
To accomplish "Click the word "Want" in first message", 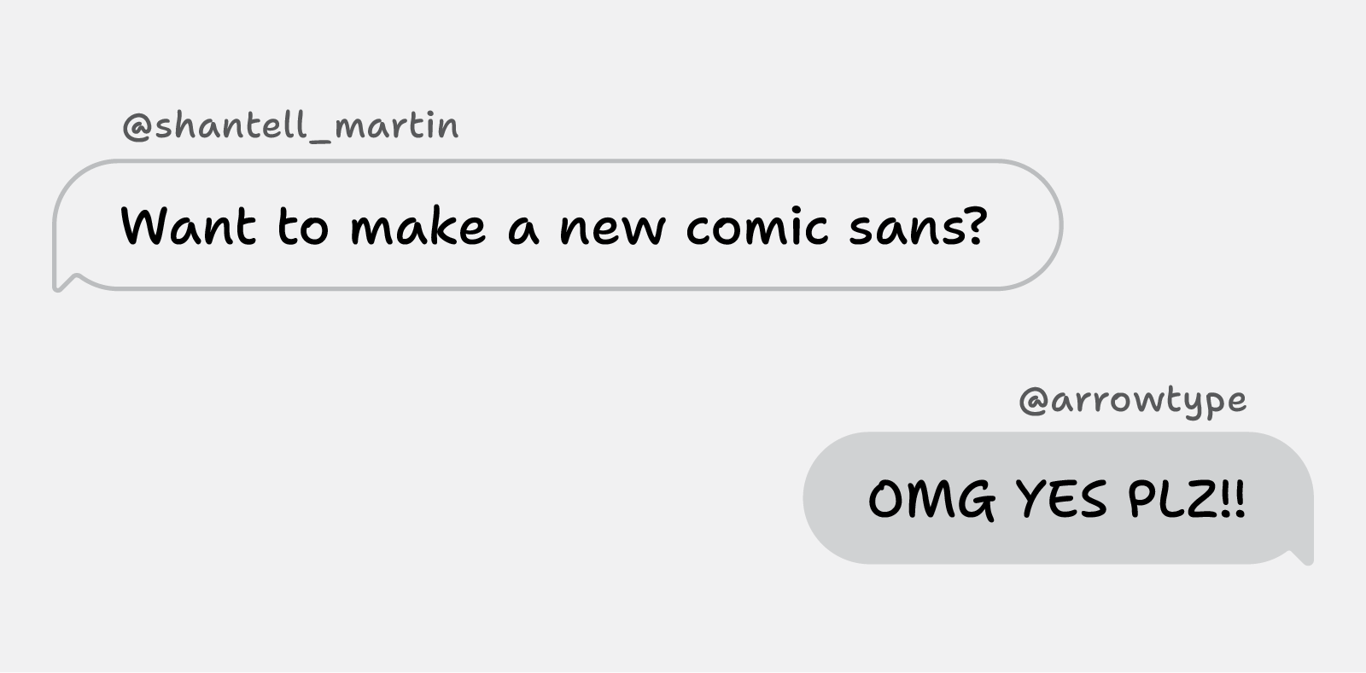I will point(188,226).
